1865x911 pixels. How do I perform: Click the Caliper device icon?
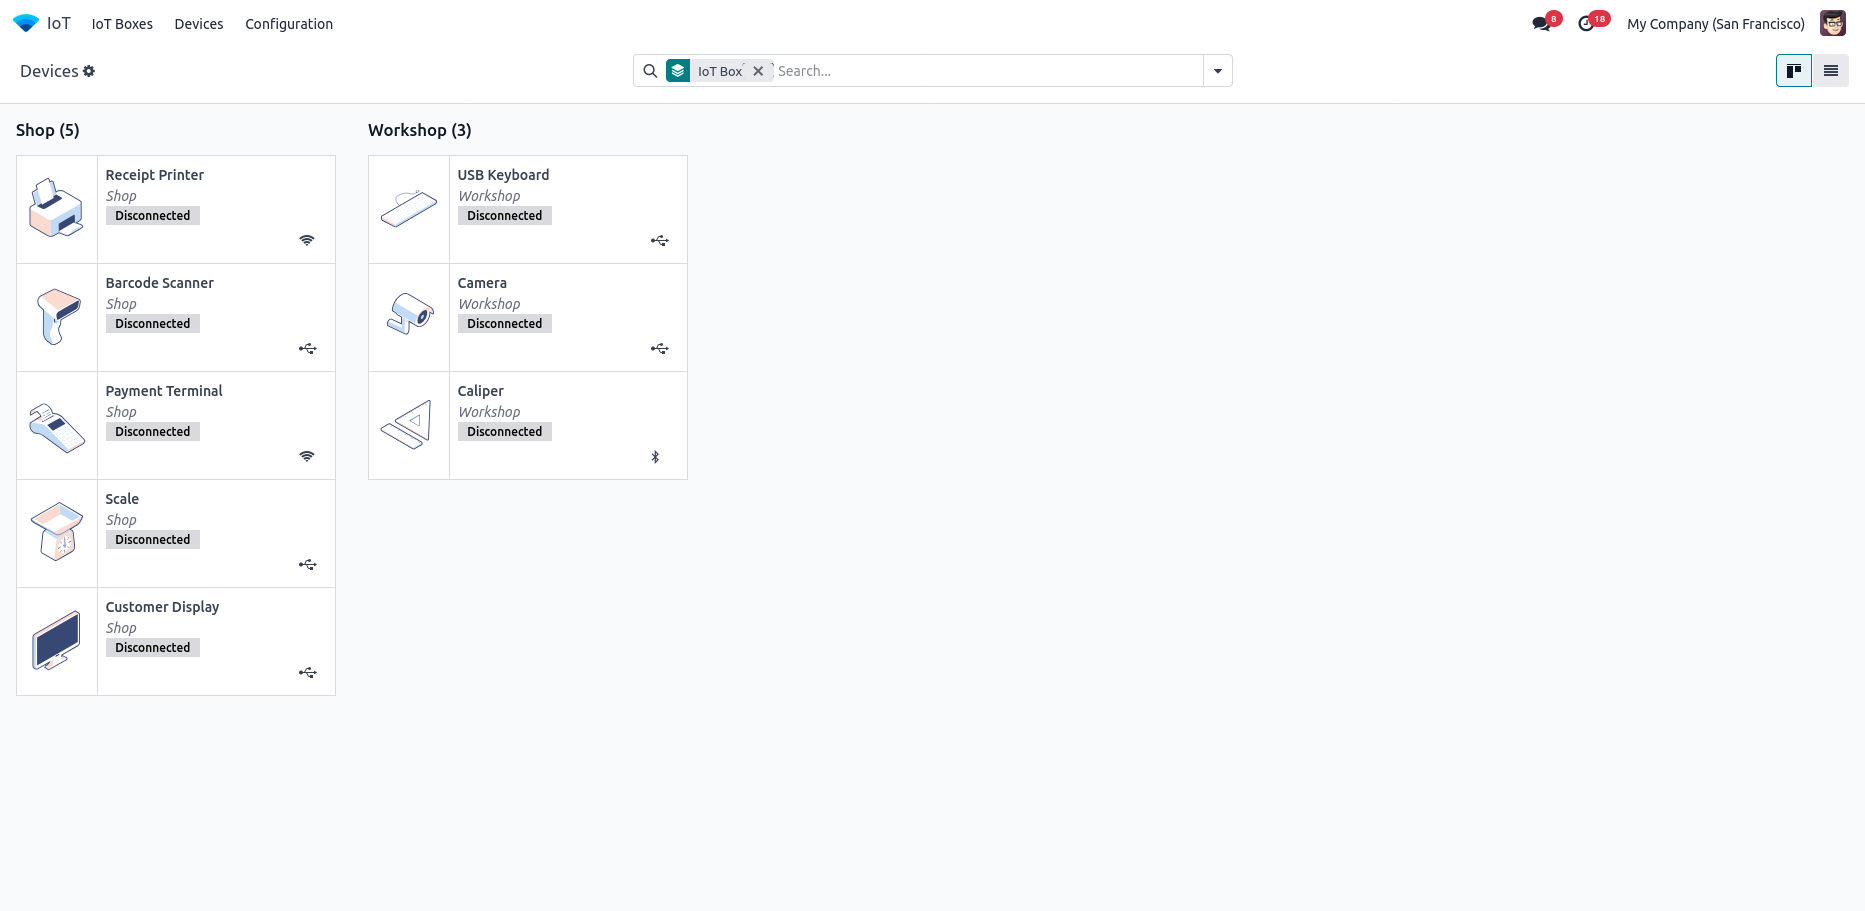pyautogui.click(x=409, y=426)
